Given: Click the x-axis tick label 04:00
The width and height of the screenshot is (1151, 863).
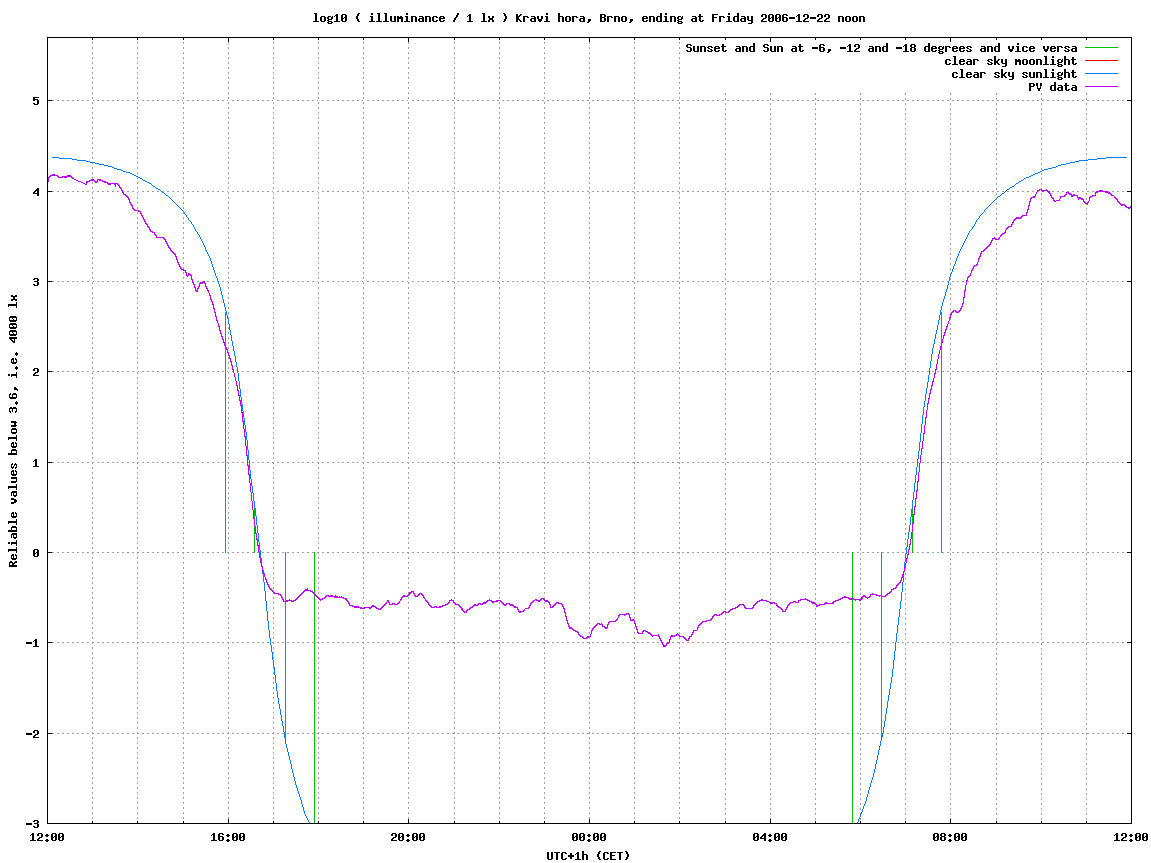Looking at the screenshot, I should click(770, 837).
